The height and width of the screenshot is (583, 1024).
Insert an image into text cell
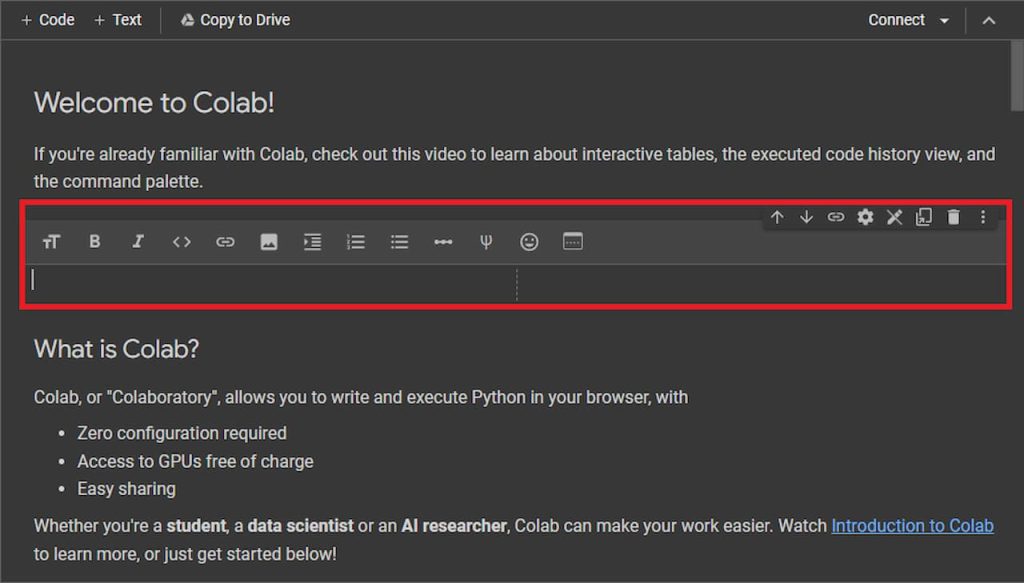(269, 242)
